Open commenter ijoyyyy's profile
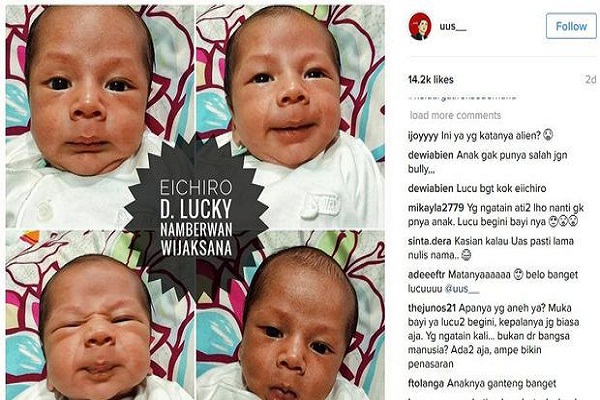The image size is (600, 400). pos(423,136)
